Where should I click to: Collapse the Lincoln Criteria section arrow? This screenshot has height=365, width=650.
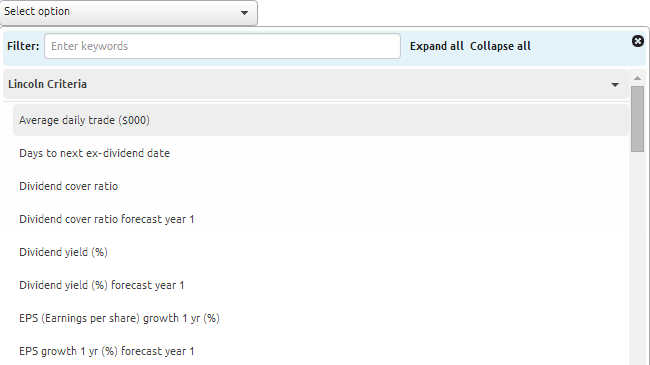click(615, 85)
